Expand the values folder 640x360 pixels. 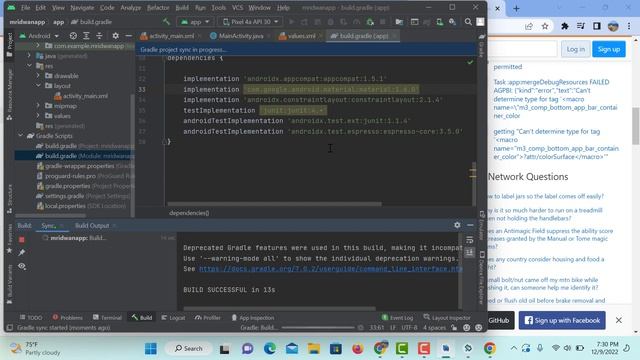point(38,116)
